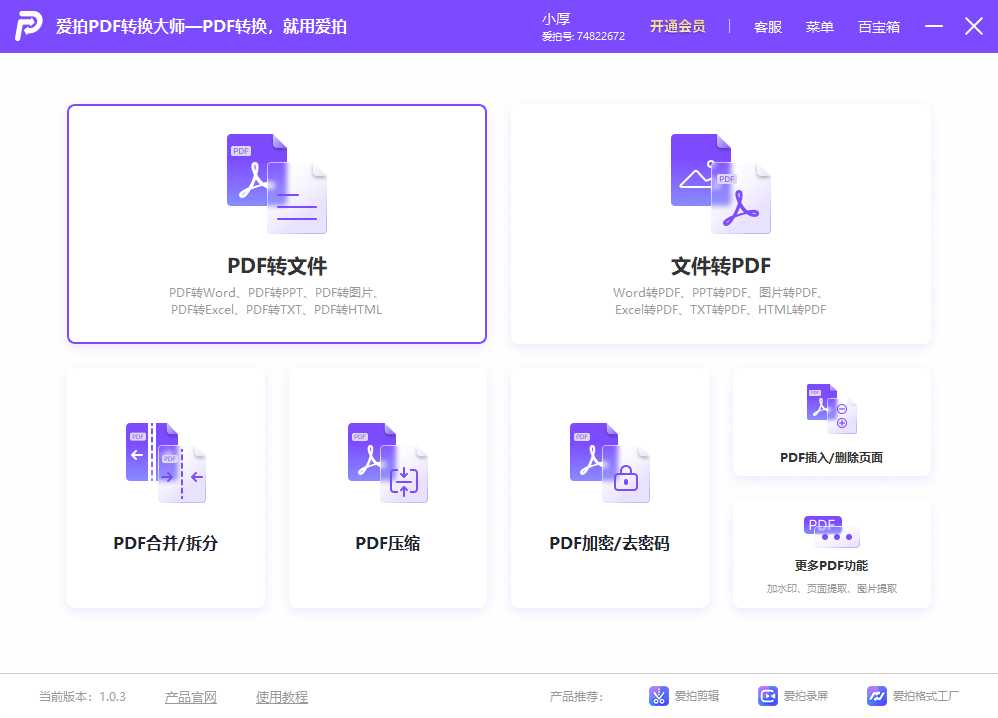Click the 爱拍剪辑 product icon

point(659,696)
